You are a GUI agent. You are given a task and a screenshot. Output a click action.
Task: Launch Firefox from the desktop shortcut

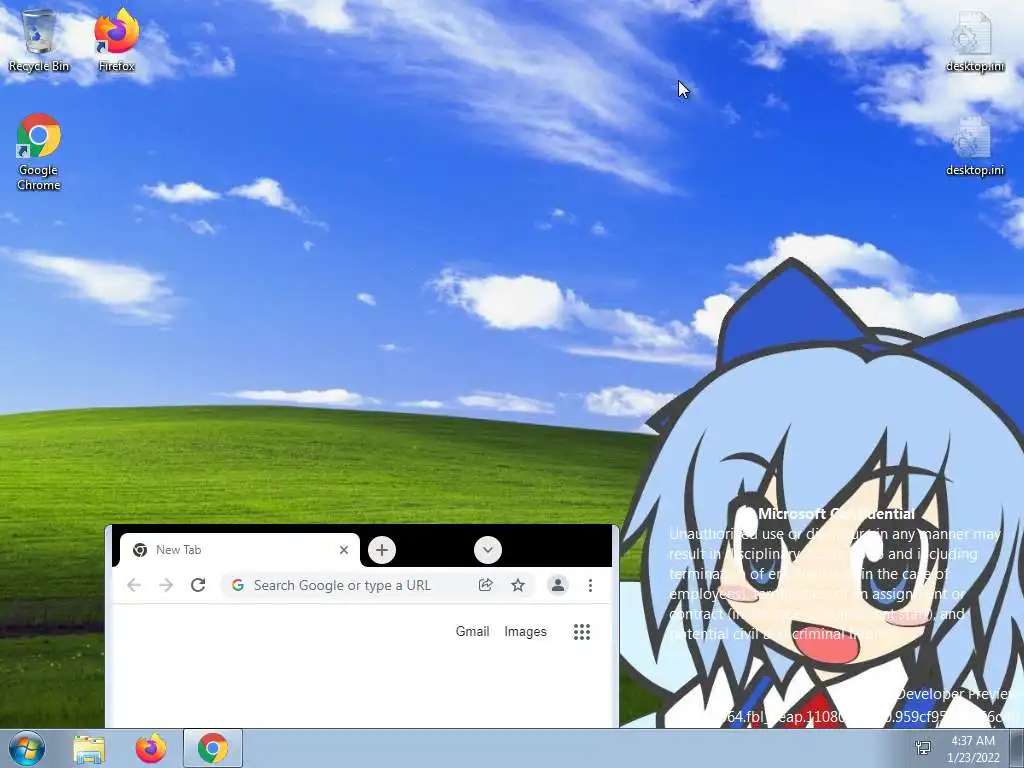(x=116, y=39)
